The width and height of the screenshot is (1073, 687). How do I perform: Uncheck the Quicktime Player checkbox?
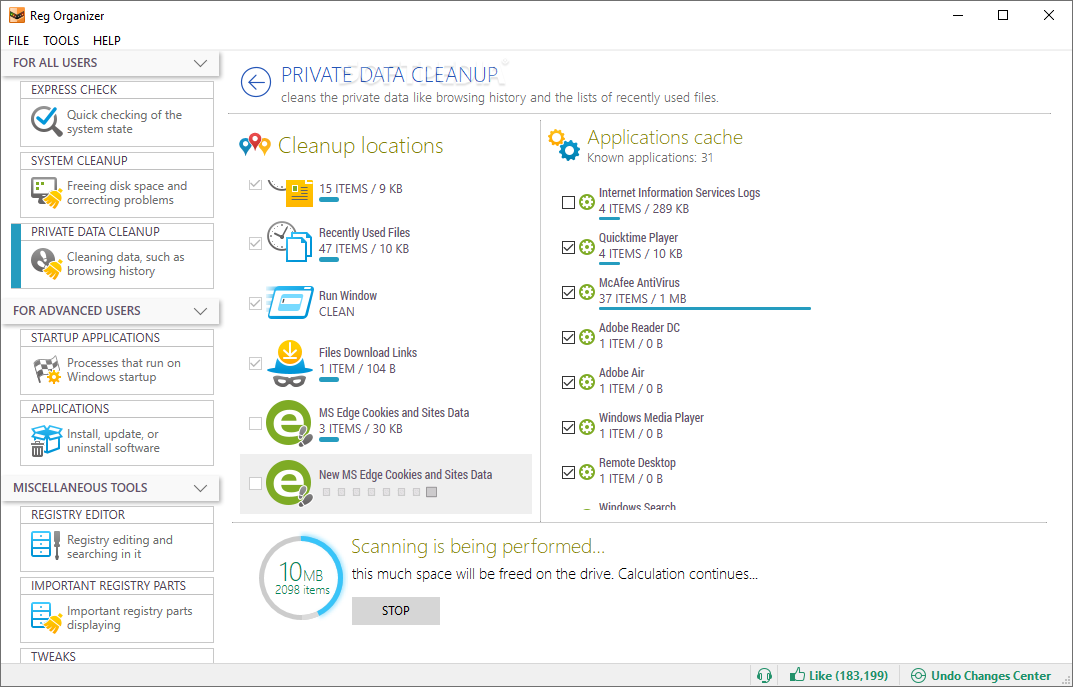click(x=568, y=248)
